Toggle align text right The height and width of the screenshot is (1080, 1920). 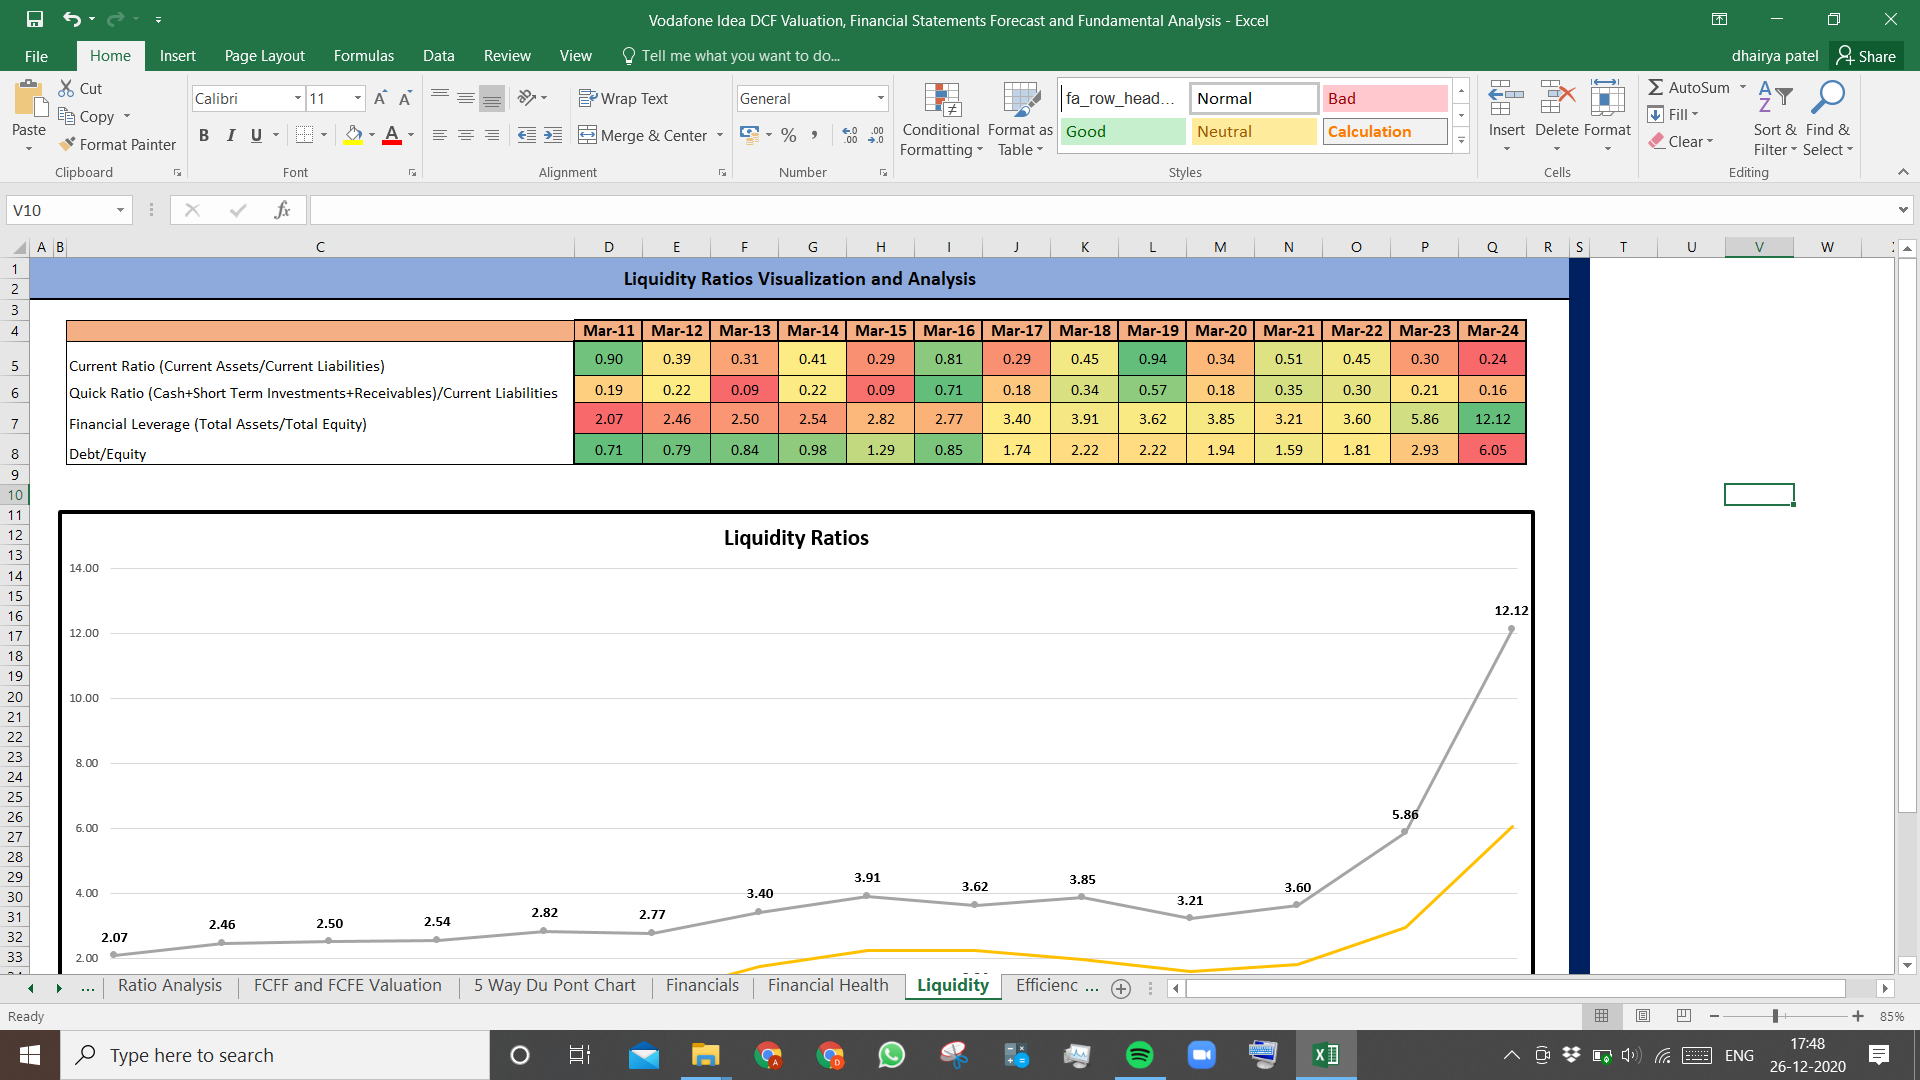click(491, 135)
